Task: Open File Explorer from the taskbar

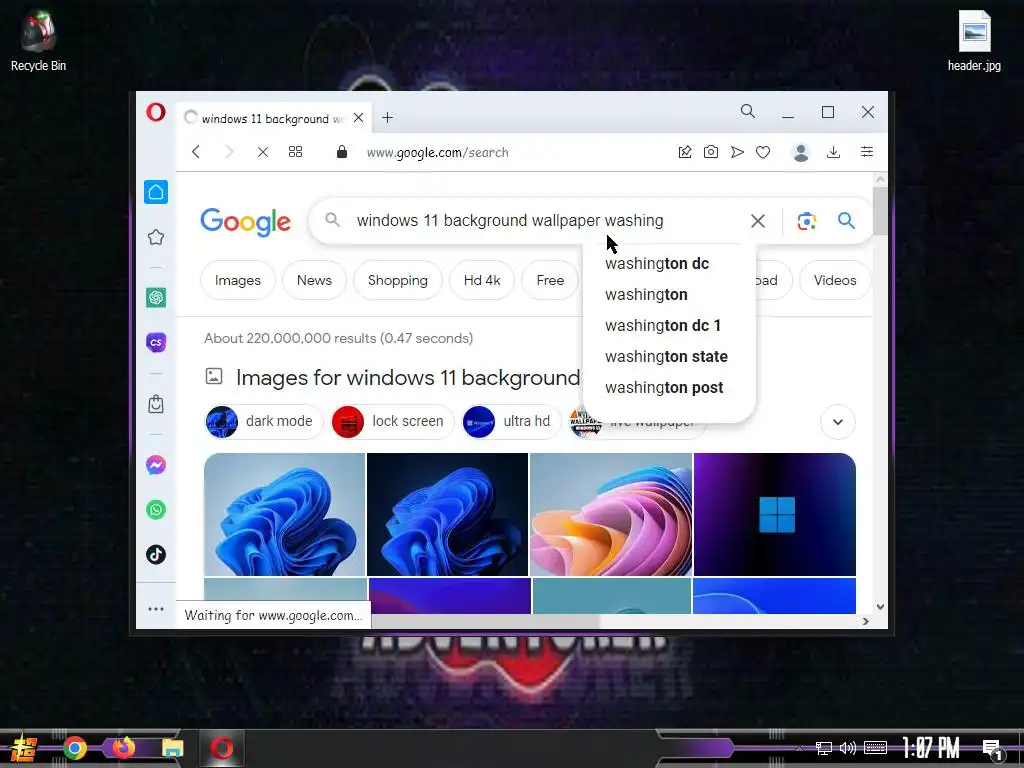Action: pyautogui.click(x=172, y=748)
